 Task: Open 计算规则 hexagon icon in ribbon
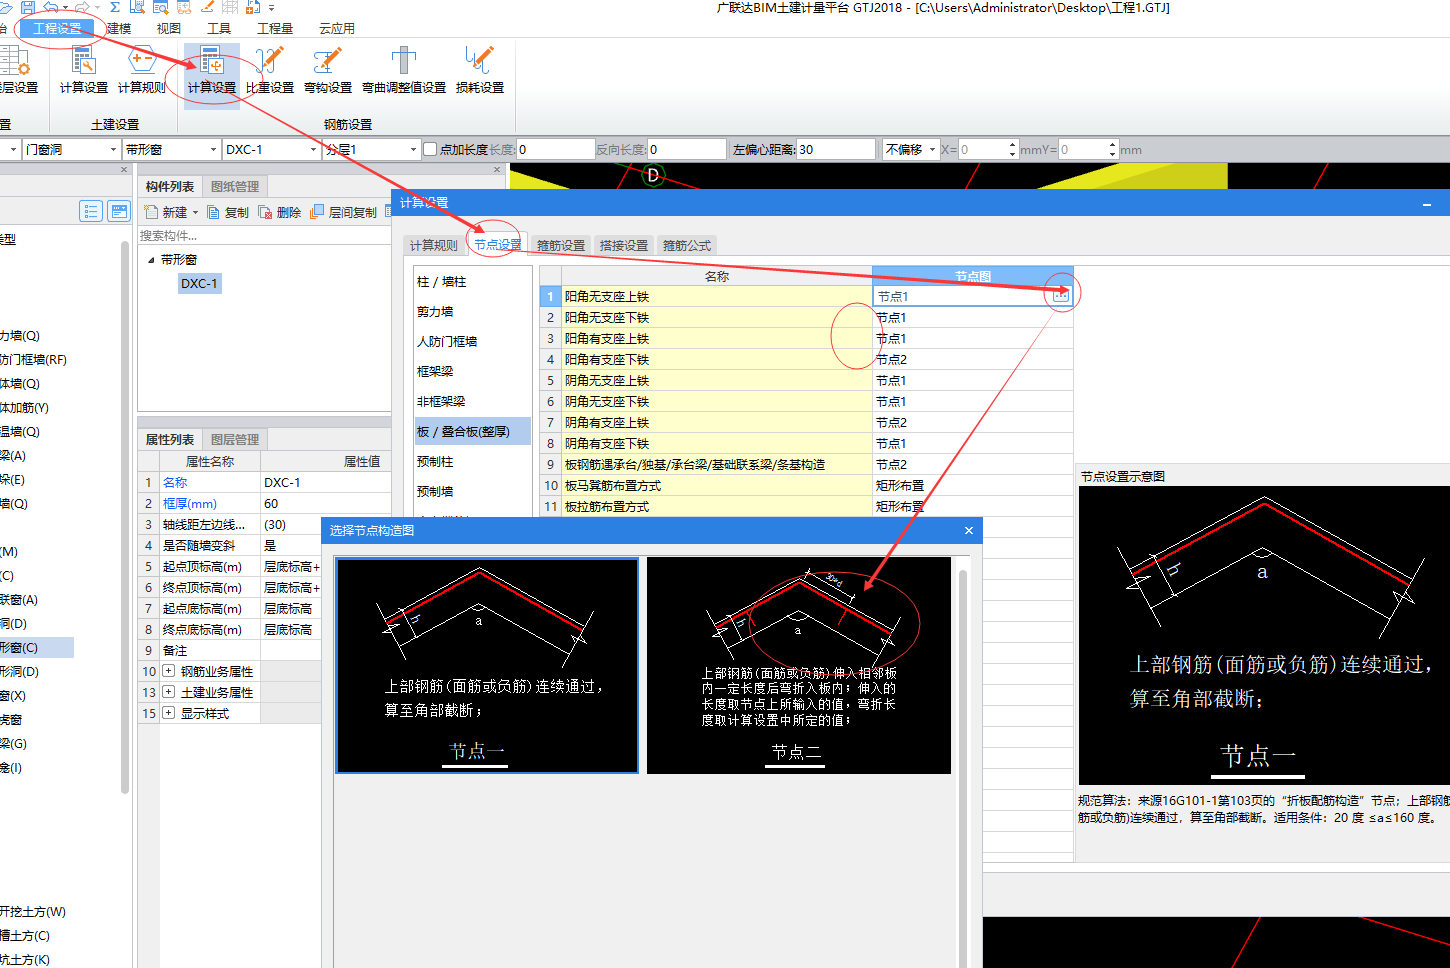142,61
